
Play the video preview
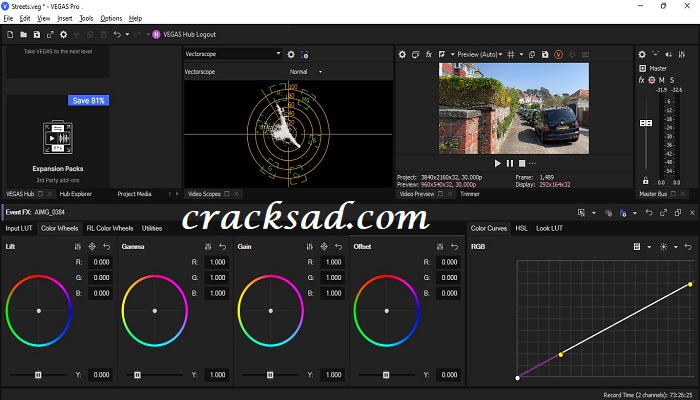click(x=498, y=163)
